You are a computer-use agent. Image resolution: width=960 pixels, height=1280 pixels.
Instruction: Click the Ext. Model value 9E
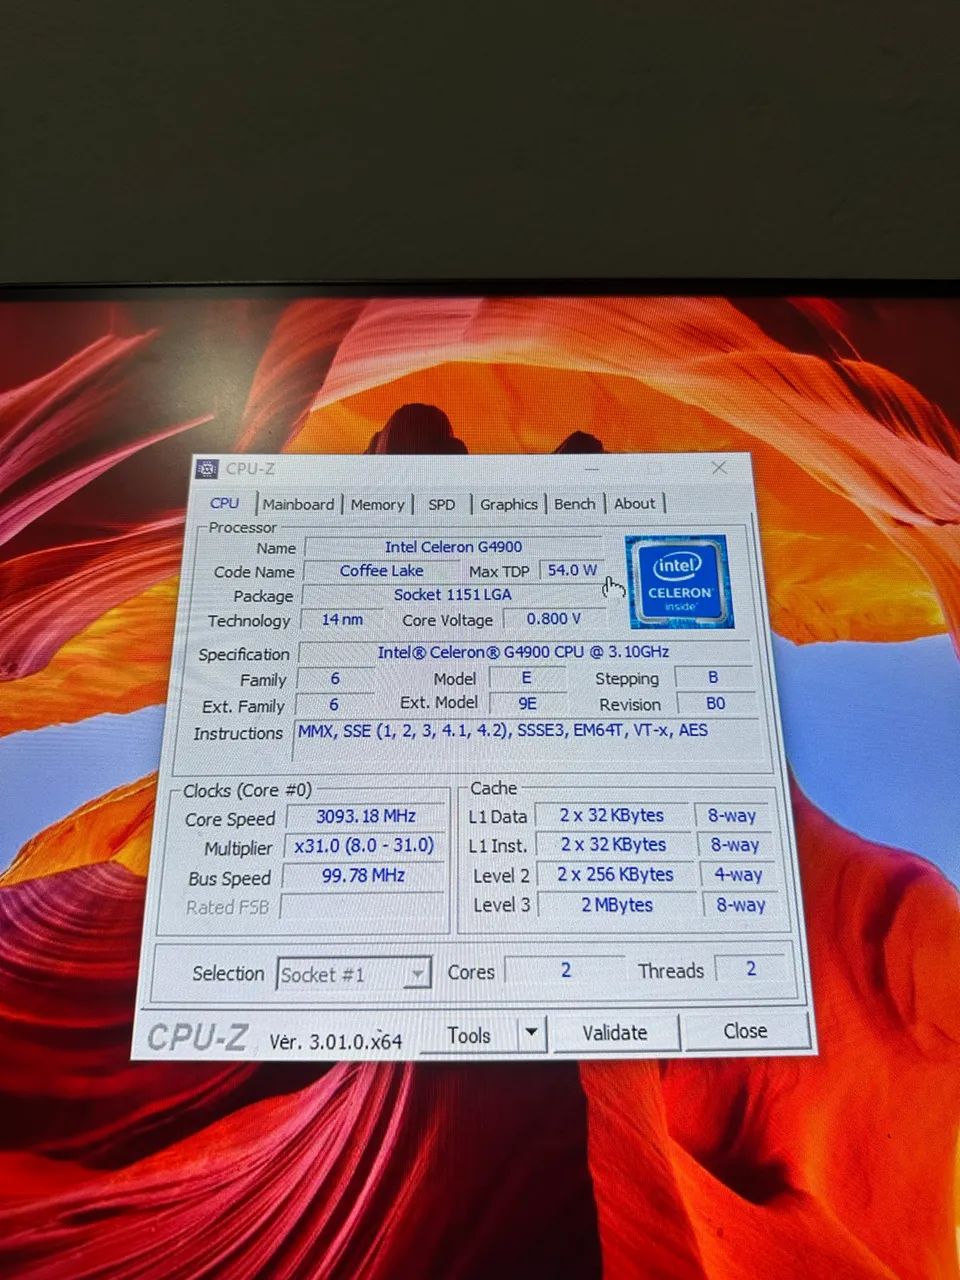(x=527, y=703)
